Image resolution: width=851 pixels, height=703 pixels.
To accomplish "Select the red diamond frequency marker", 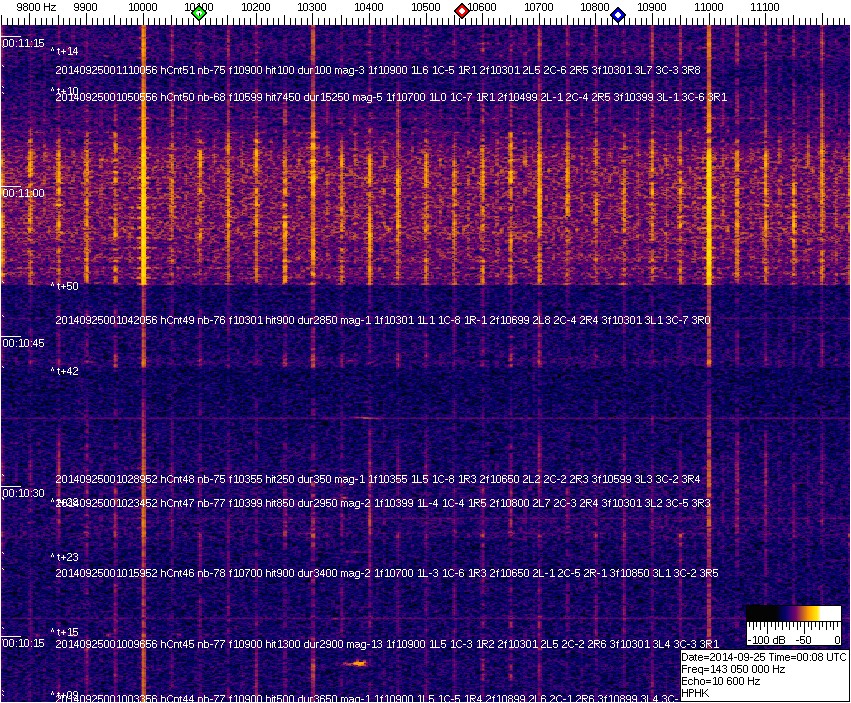I will [x=462, y=11].
